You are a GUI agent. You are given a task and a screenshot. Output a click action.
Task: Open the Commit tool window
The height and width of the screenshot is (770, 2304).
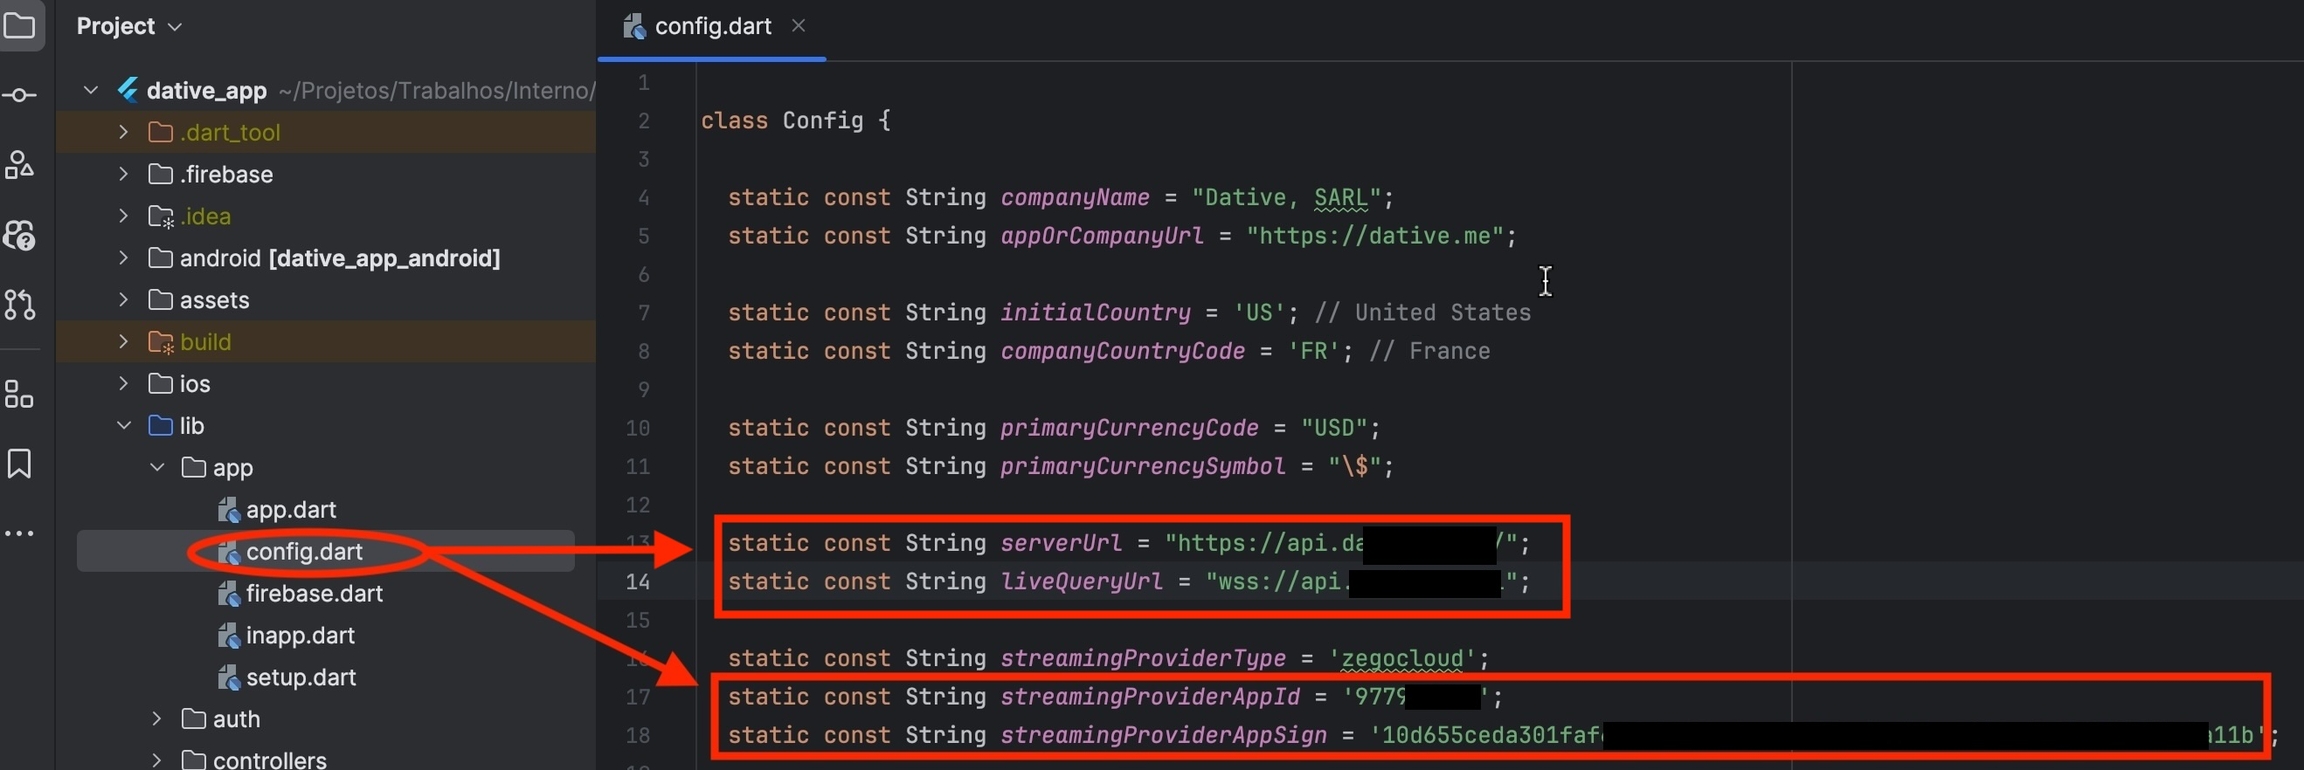click(20, 95)
